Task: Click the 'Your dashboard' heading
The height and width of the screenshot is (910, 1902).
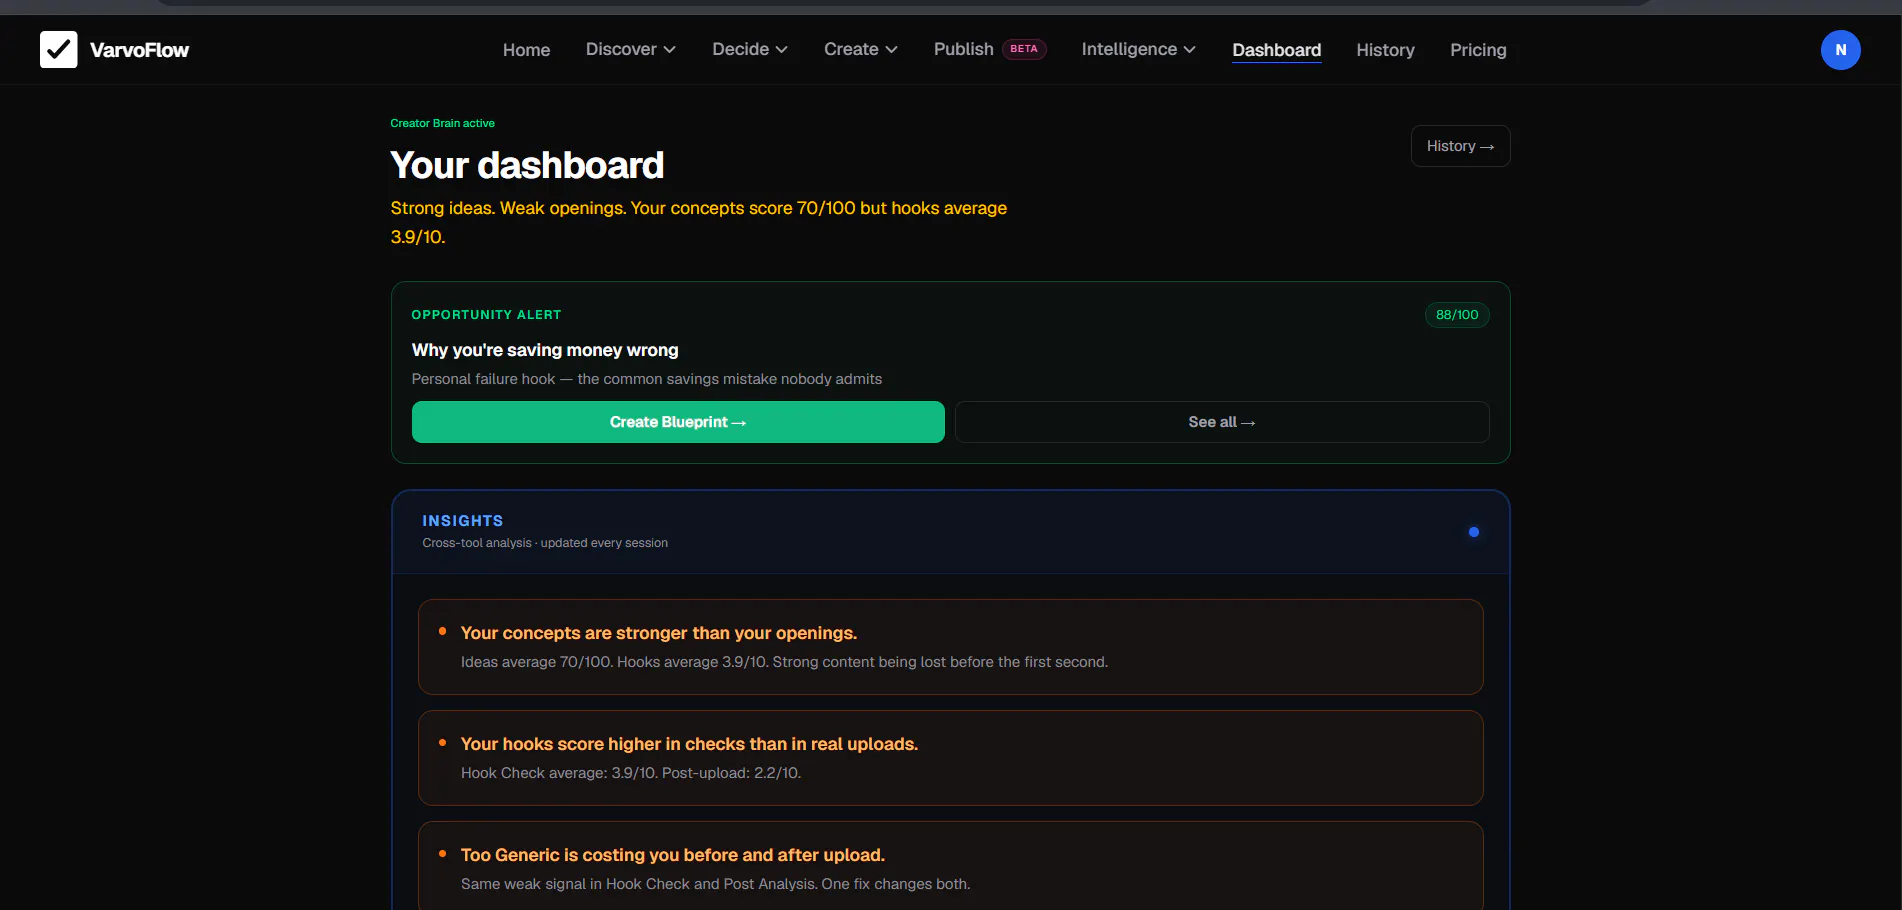Action: [x=527, y=165]
